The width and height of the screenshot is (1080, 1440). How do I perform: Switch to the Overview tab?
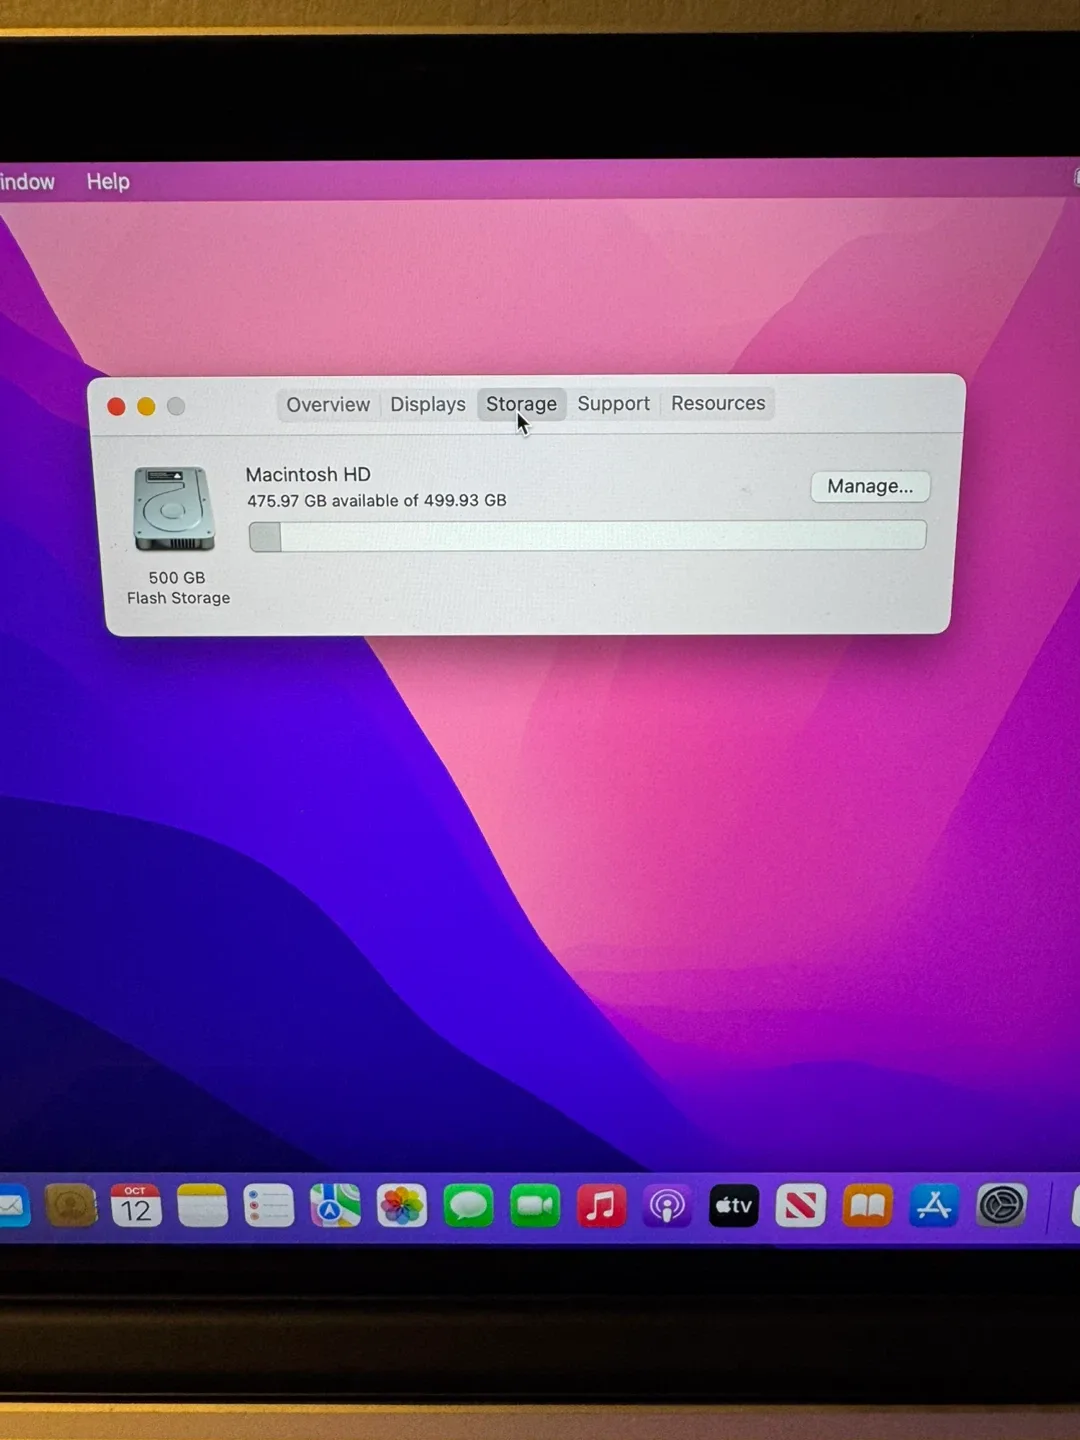[x=327, y=404]
